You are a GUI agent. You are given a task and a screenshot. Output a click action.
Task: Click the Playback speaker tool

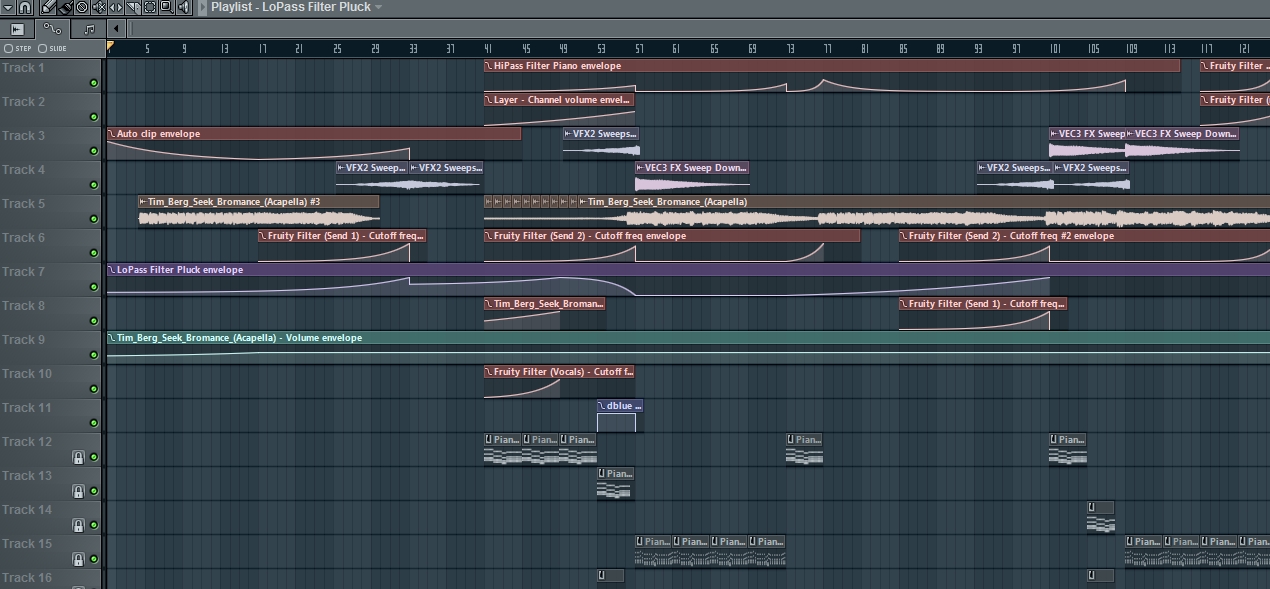[183, 7]
